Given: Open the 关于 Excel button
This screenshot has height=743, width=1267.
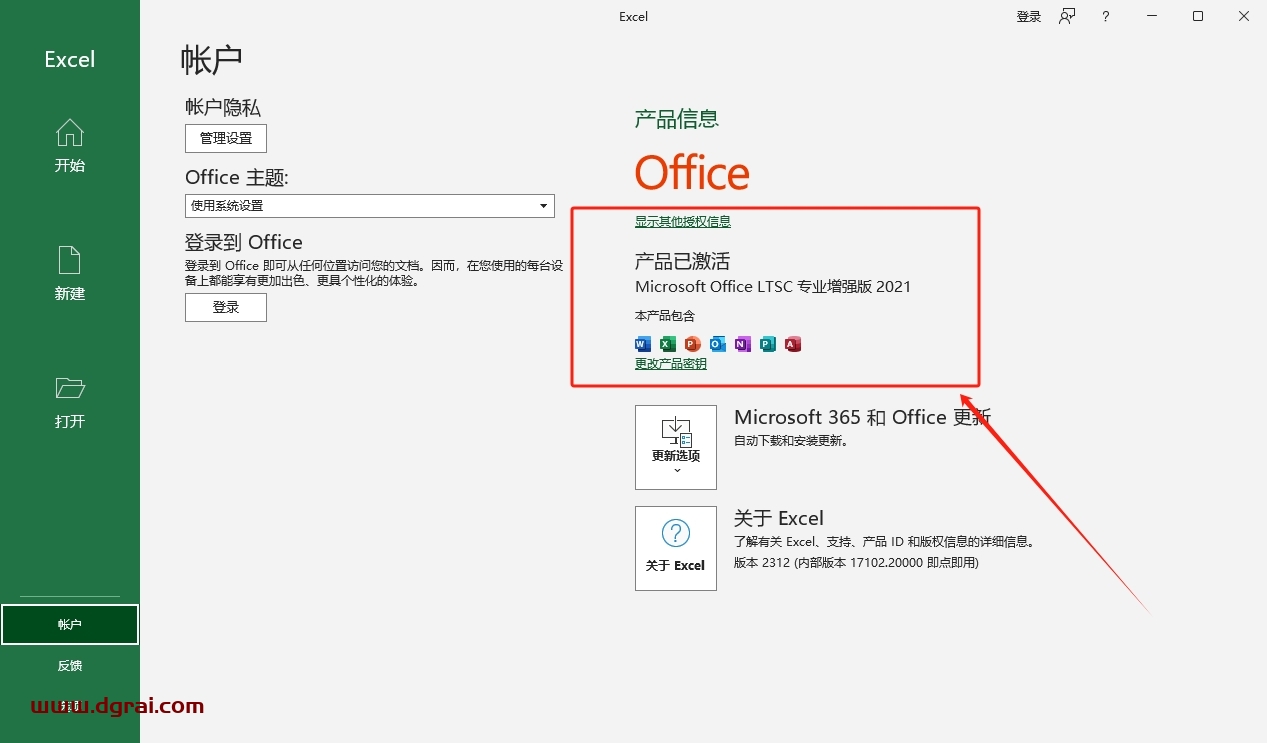Looking at the screenshot, I should pos(676,548).
